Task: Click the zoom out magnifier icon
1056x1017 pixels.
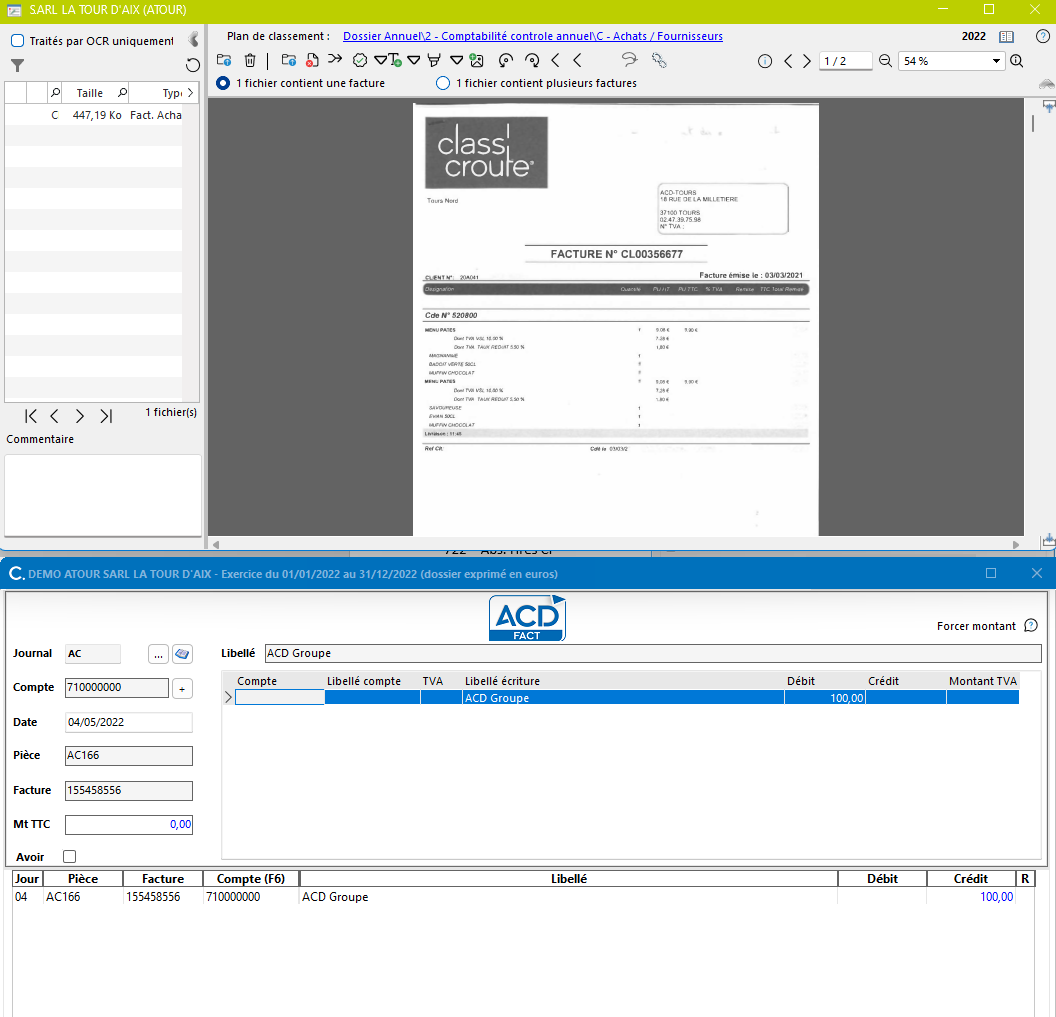Action: click(885, 61)
